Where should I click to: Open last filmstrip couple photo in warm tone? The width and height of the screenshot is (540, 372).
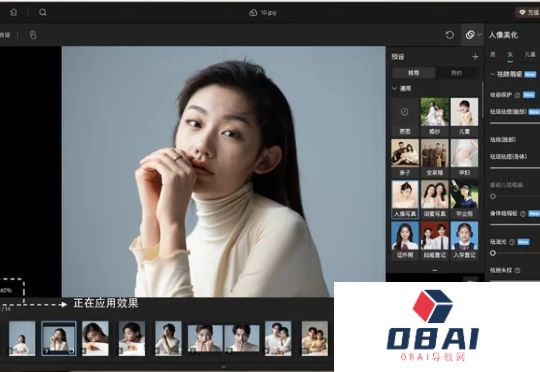[315, 338]
